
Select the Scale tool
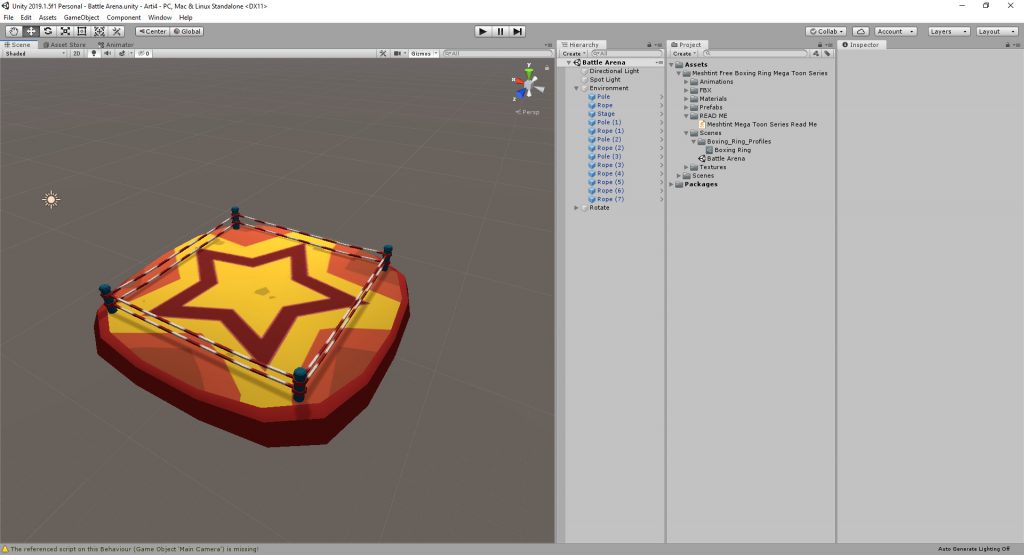[x=65, y=31]
